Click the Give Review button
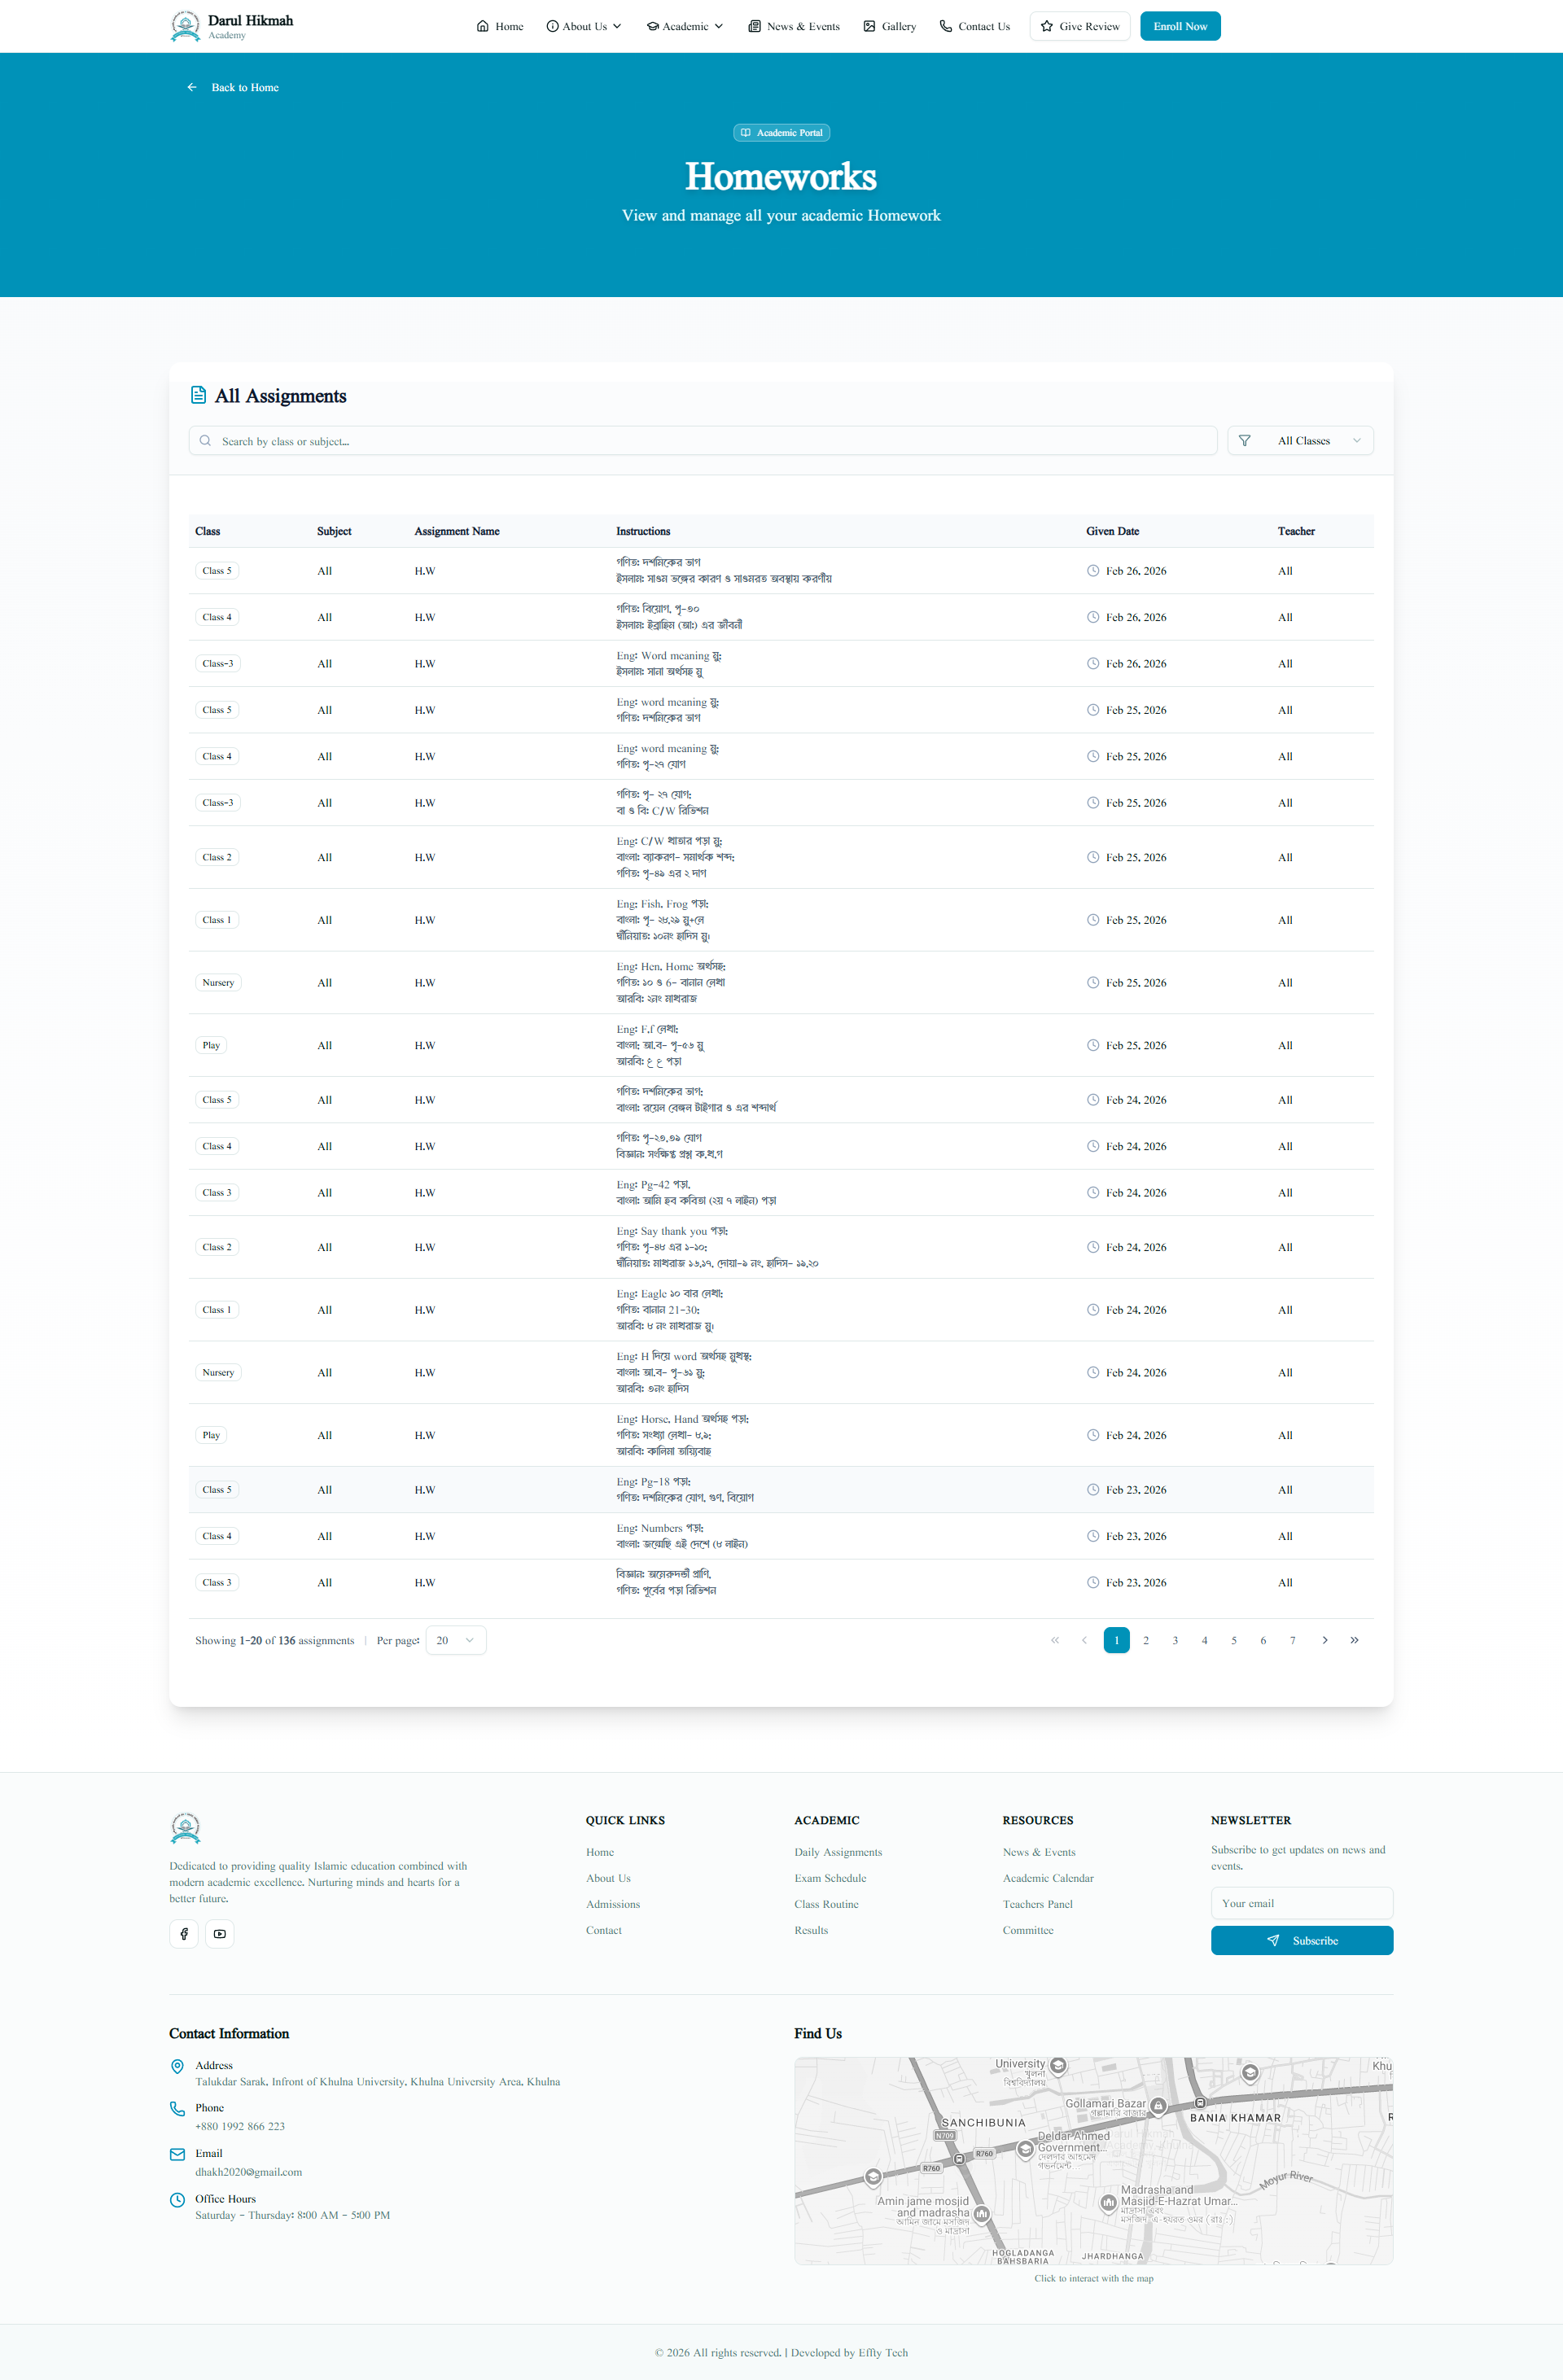1563x2380 pixels. click(1080, 26)
